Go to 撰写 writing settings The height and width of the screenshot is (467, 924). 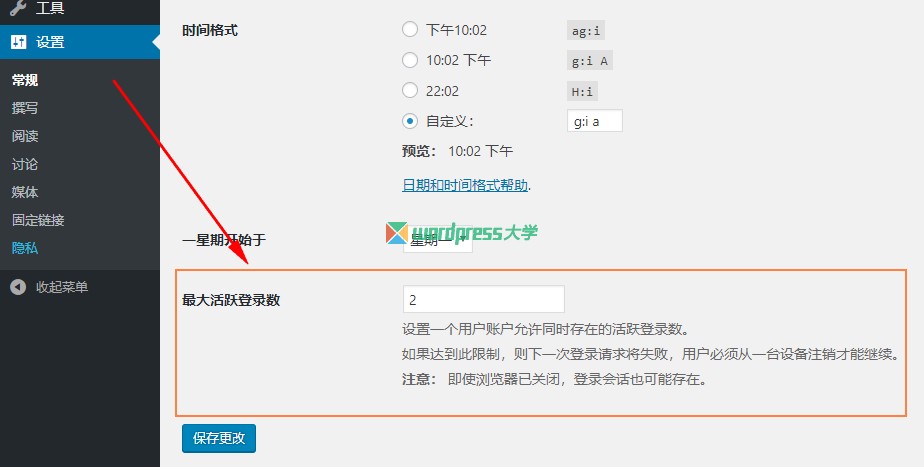25,108
